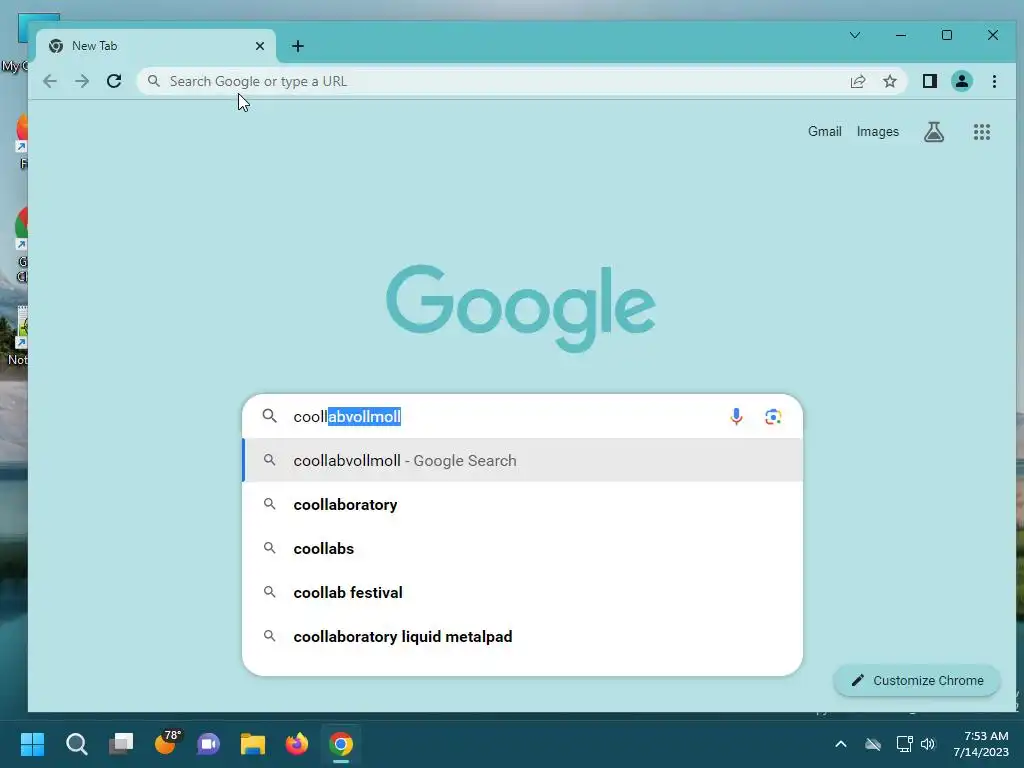The width and height of the screenshot is (1024, 768).
Task: Open the clock showing 7:53 AM
Action: (980, 744)
